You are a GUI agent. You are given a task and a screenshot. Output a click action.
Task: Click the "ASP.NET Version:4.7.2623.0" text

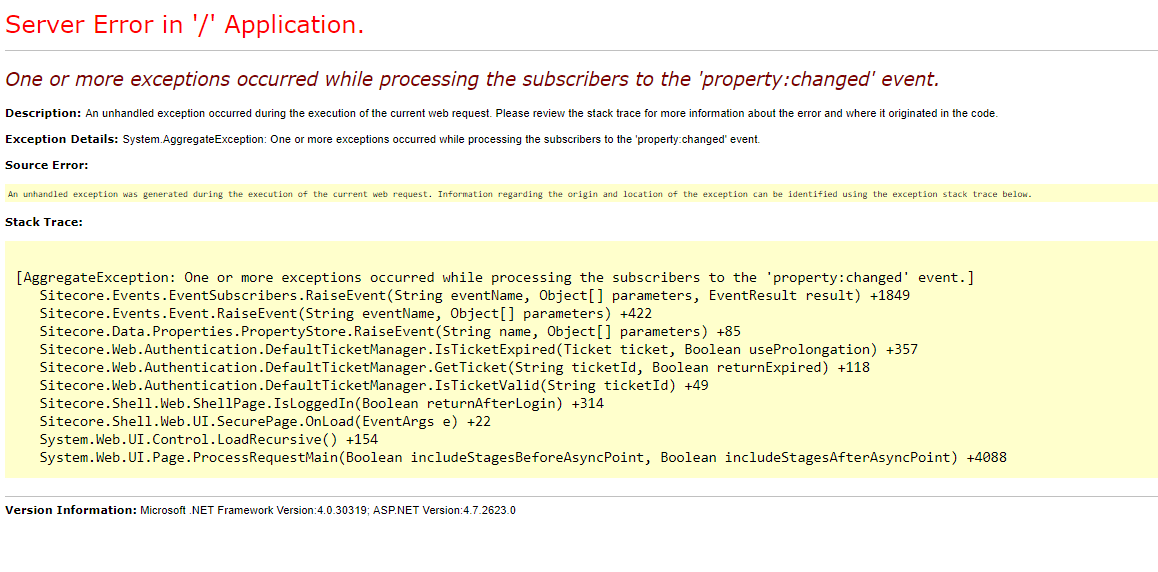coord(445,510)
